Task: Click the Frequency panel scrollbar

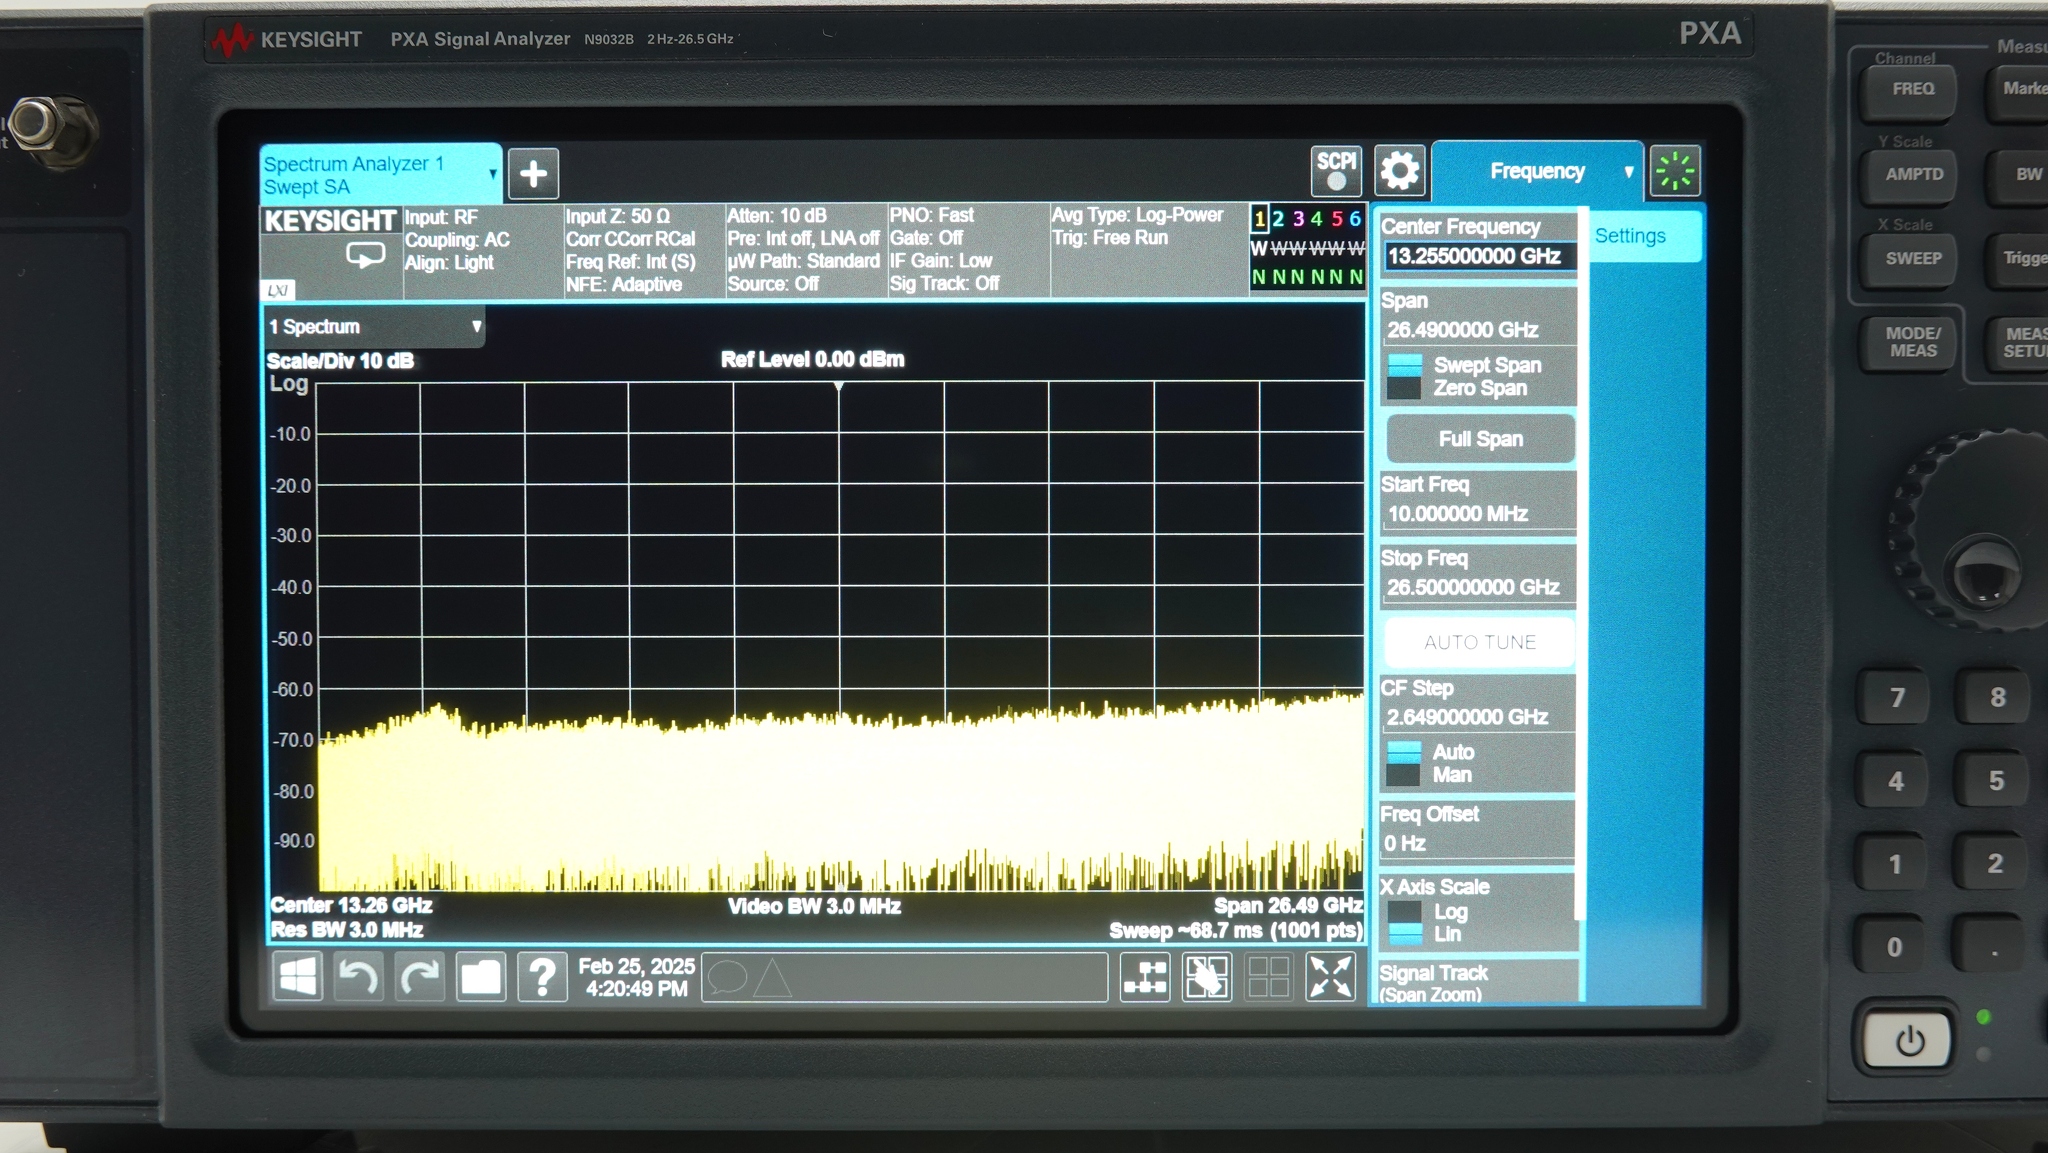Action: pos(1582,565)
